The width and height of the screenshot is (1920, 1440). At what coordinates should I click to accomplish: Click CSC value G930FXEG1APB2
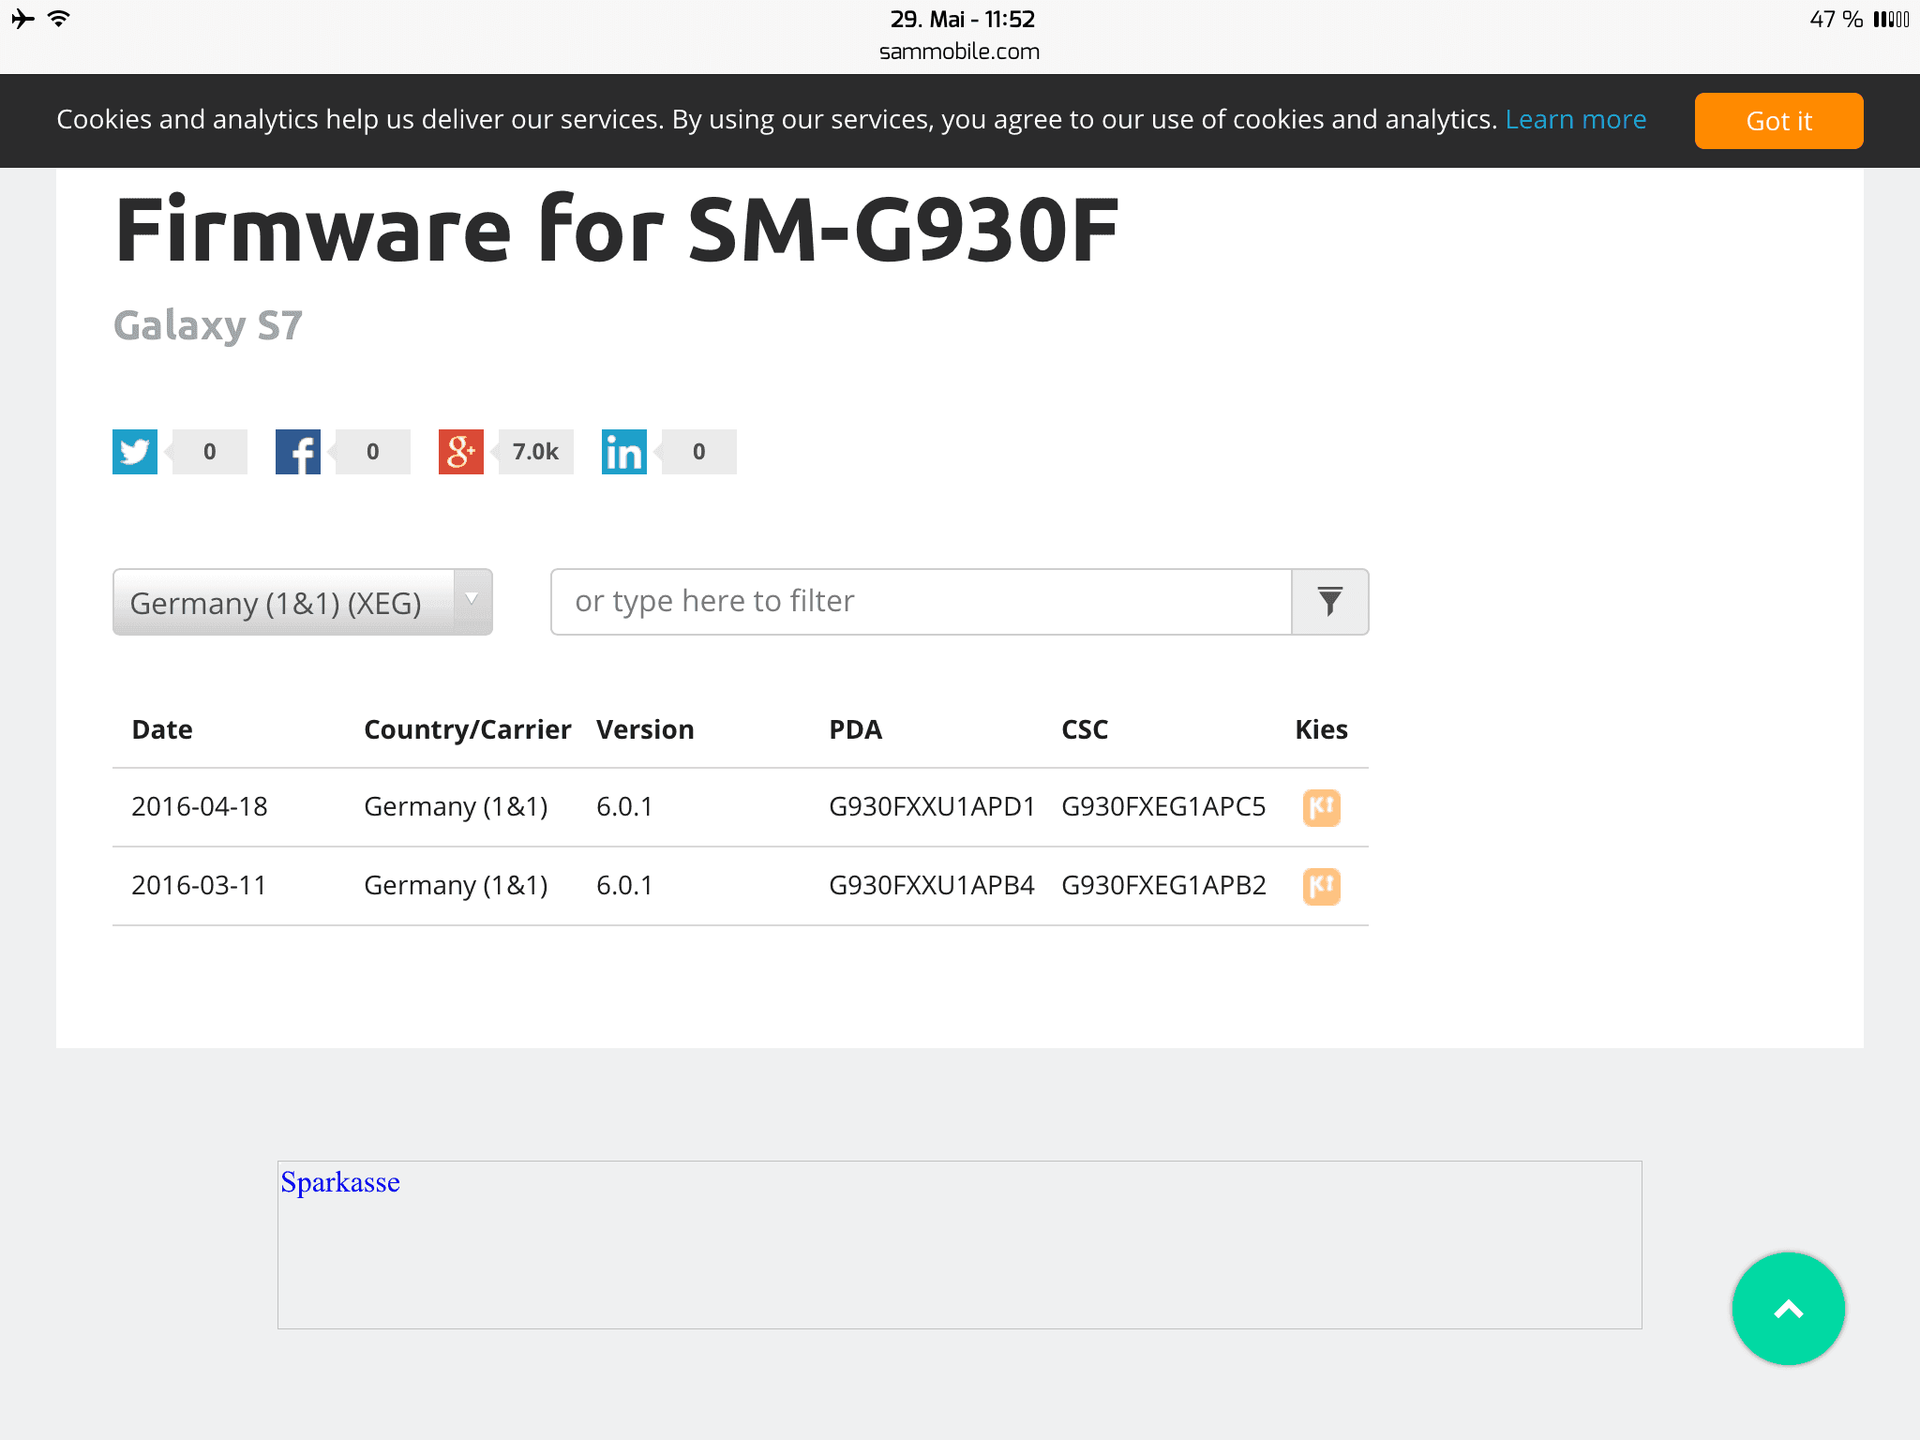[1164, 886]
